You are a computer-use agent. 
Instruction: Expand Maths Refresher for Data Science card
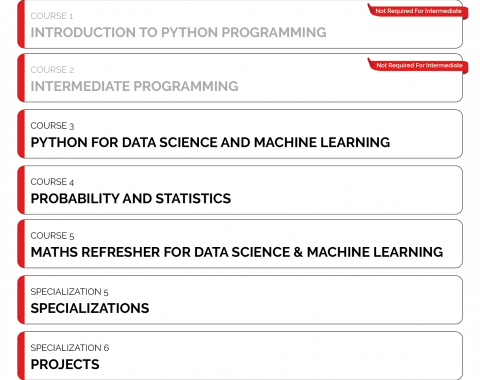[x=240, y=244]
